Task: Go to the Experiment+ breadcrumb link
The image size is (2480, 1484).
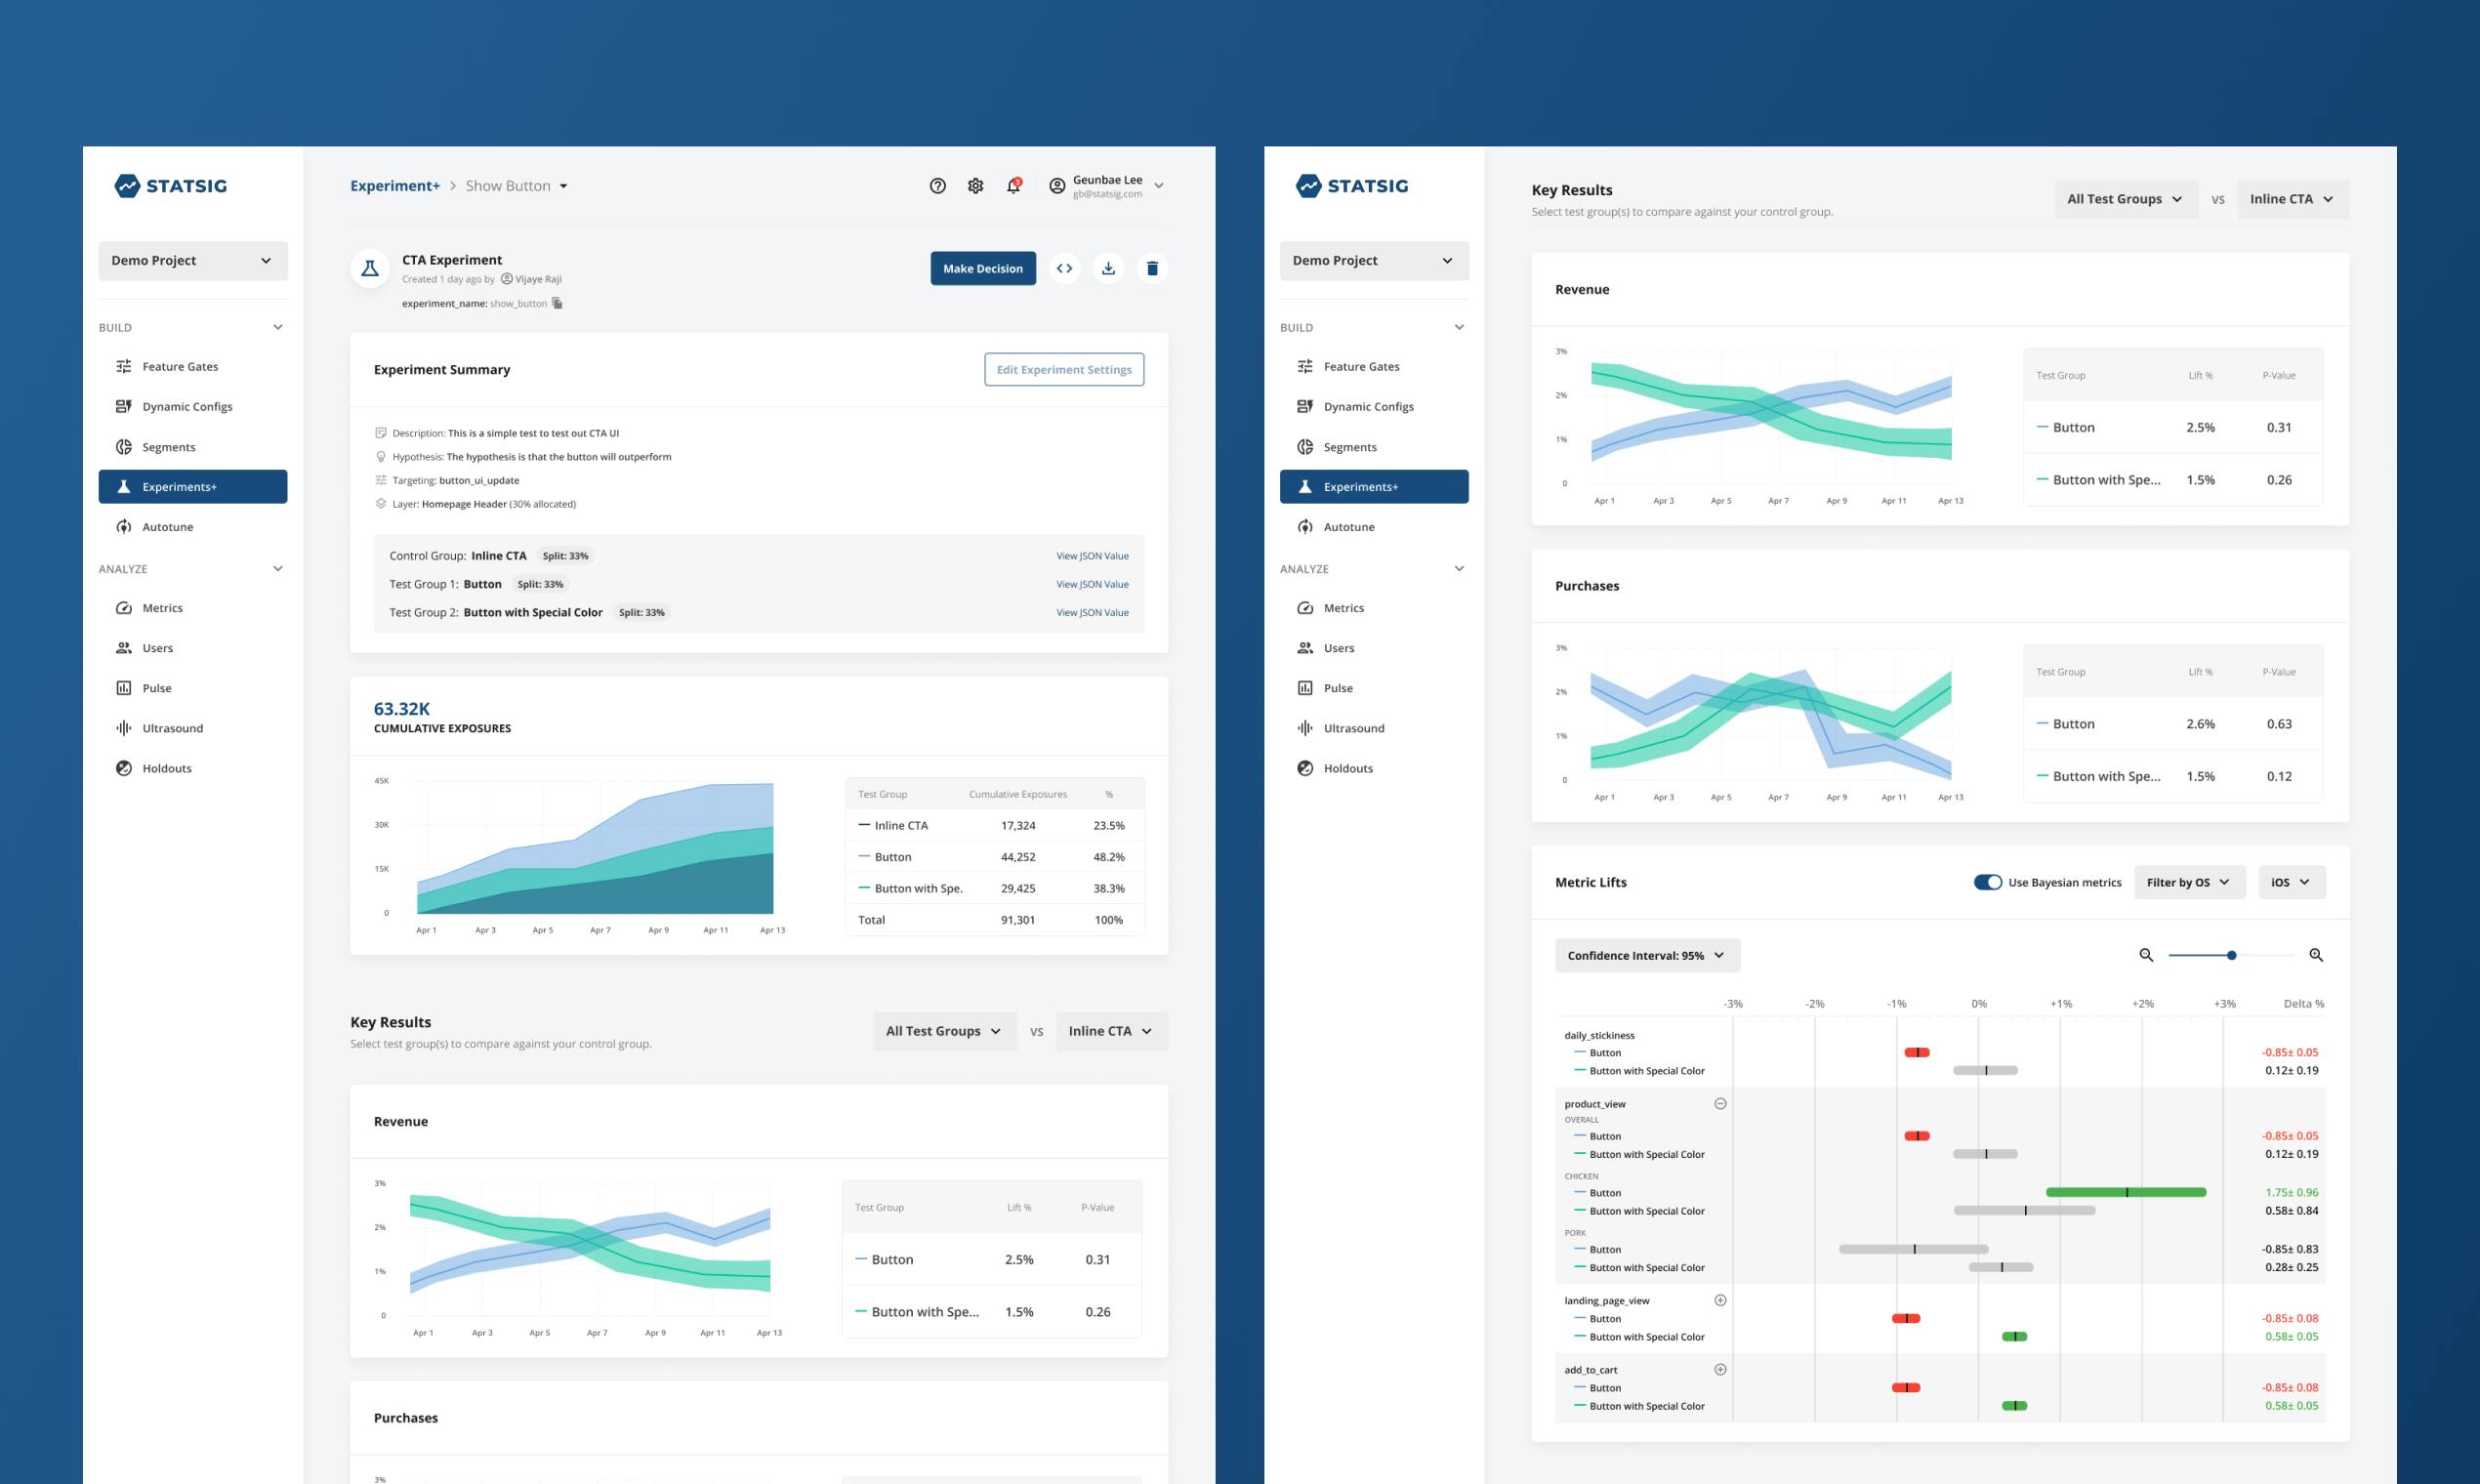Action: pyautogui.click(x=395, y=186)
